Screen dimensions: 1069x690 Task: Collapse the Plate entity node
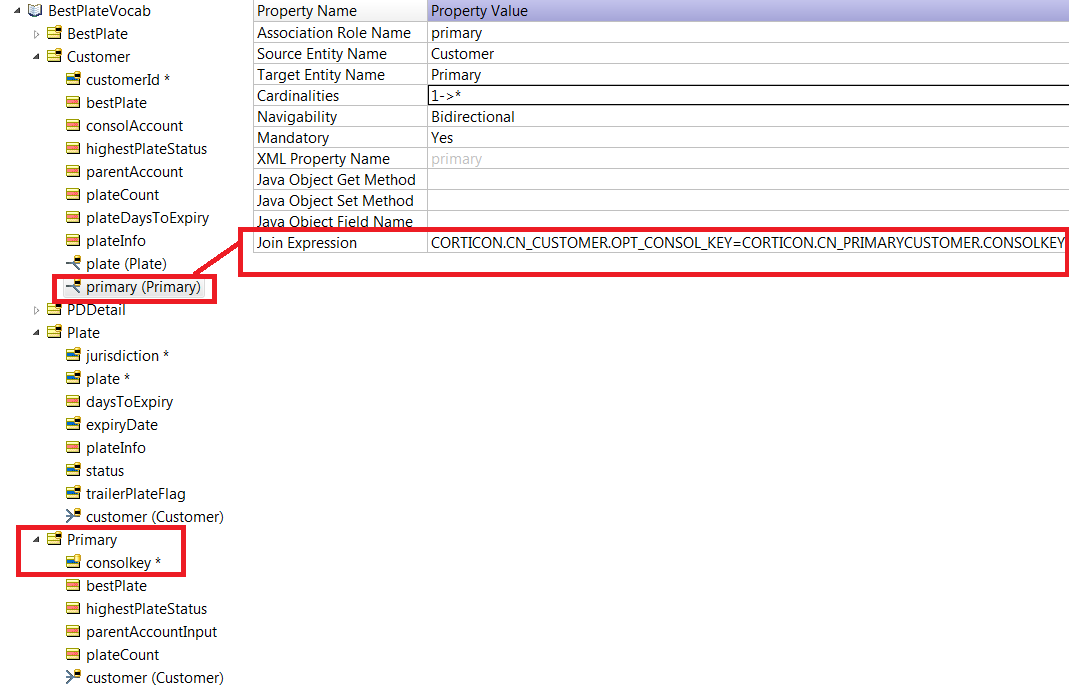pyautogui.click(x=36, y=333)
